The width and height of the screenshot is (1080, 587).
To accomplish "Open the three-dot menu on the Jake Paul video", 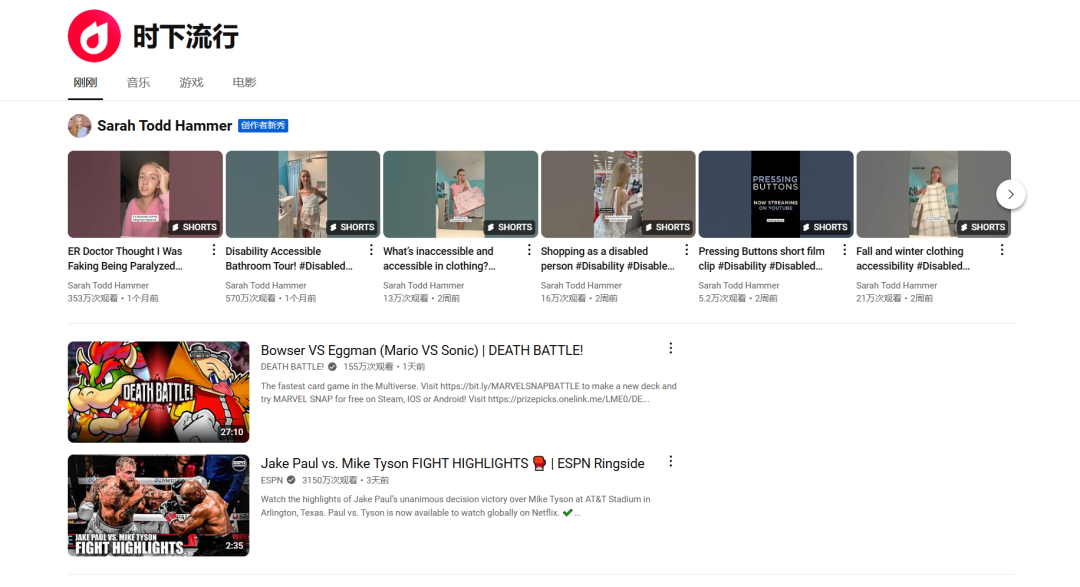I will pos(670,461).
